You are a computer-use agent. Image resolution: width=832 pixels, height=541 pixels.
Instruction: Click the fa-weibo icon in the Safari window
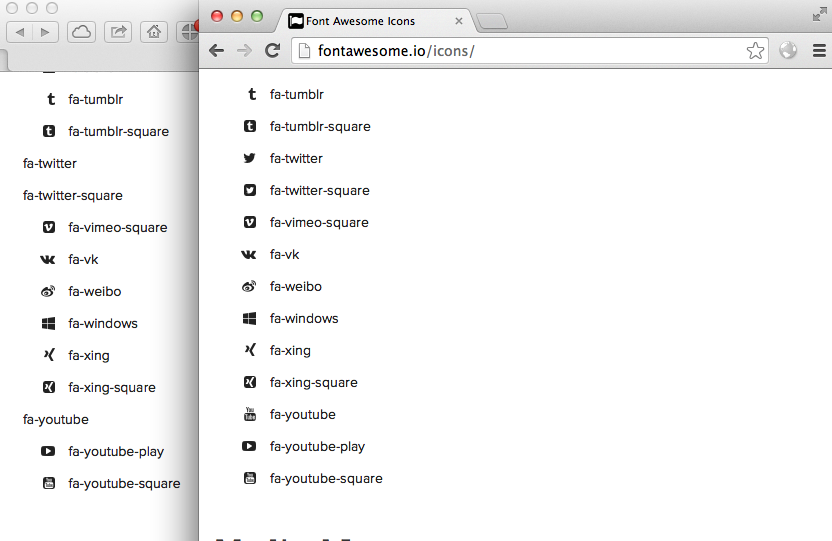[x=48, y=291]
